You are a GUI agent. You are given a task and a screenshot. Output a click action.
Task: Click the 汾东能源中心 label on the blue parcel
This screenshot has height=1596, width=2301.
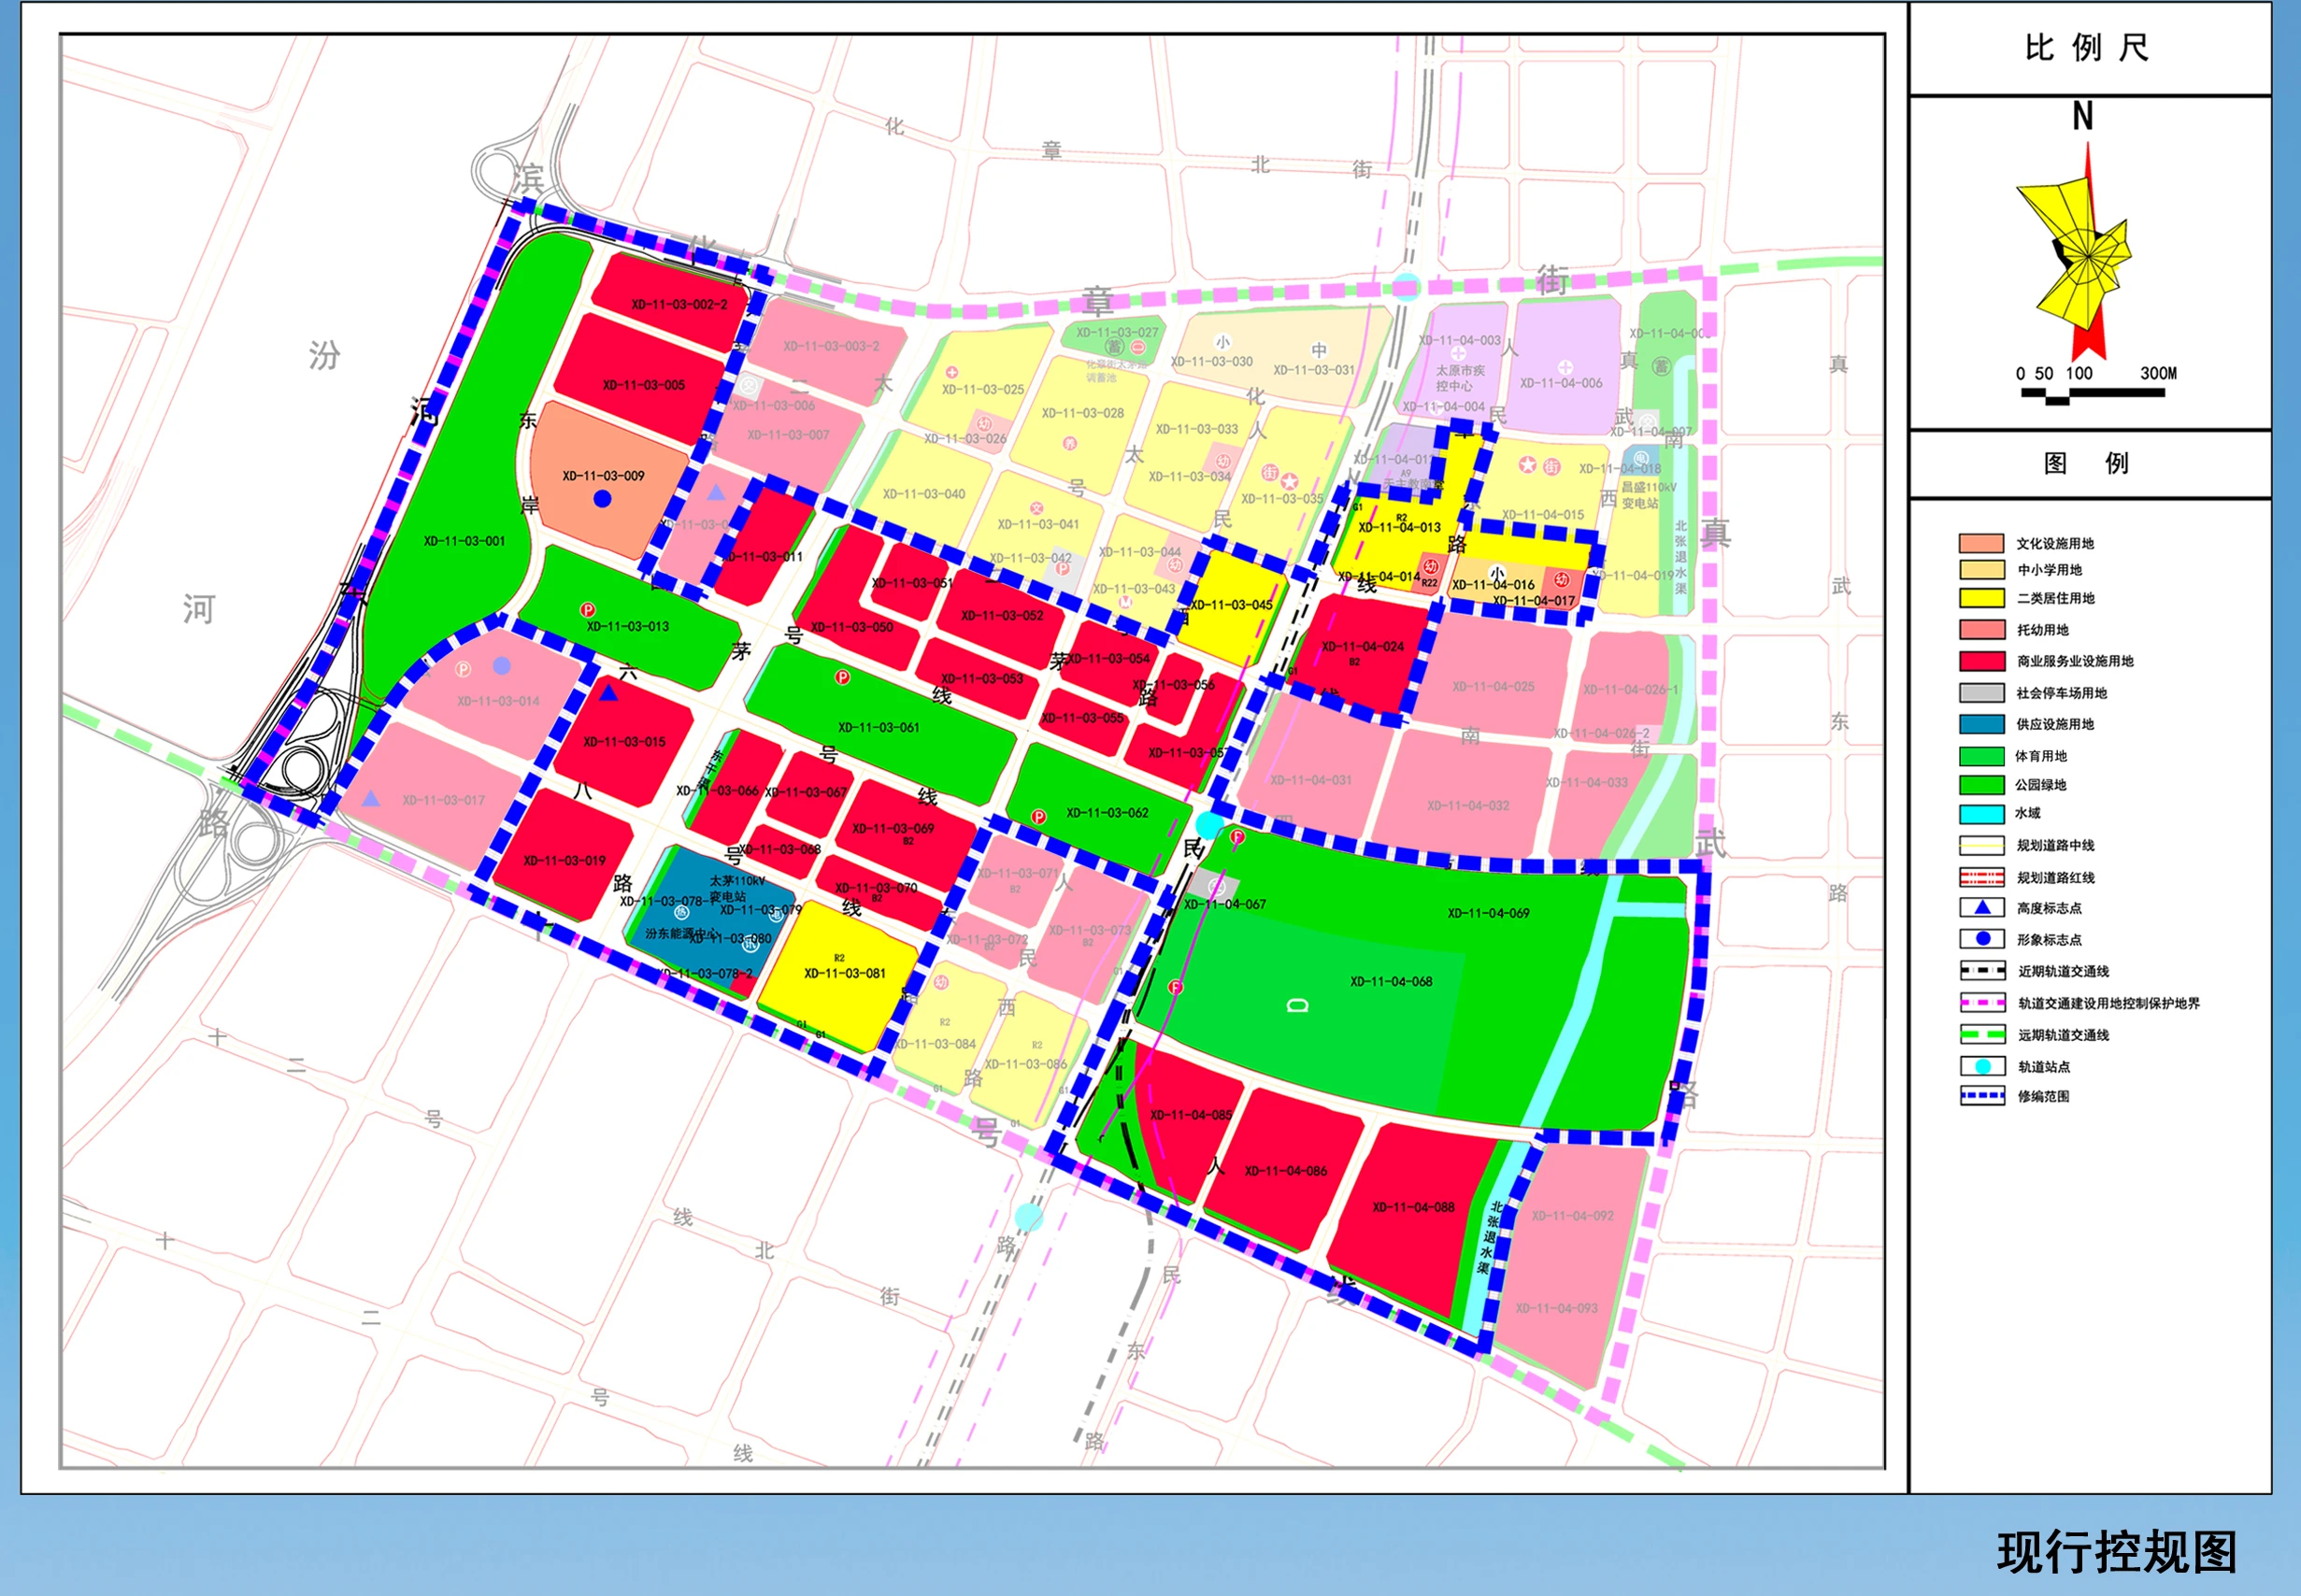(x=680, y=933)
